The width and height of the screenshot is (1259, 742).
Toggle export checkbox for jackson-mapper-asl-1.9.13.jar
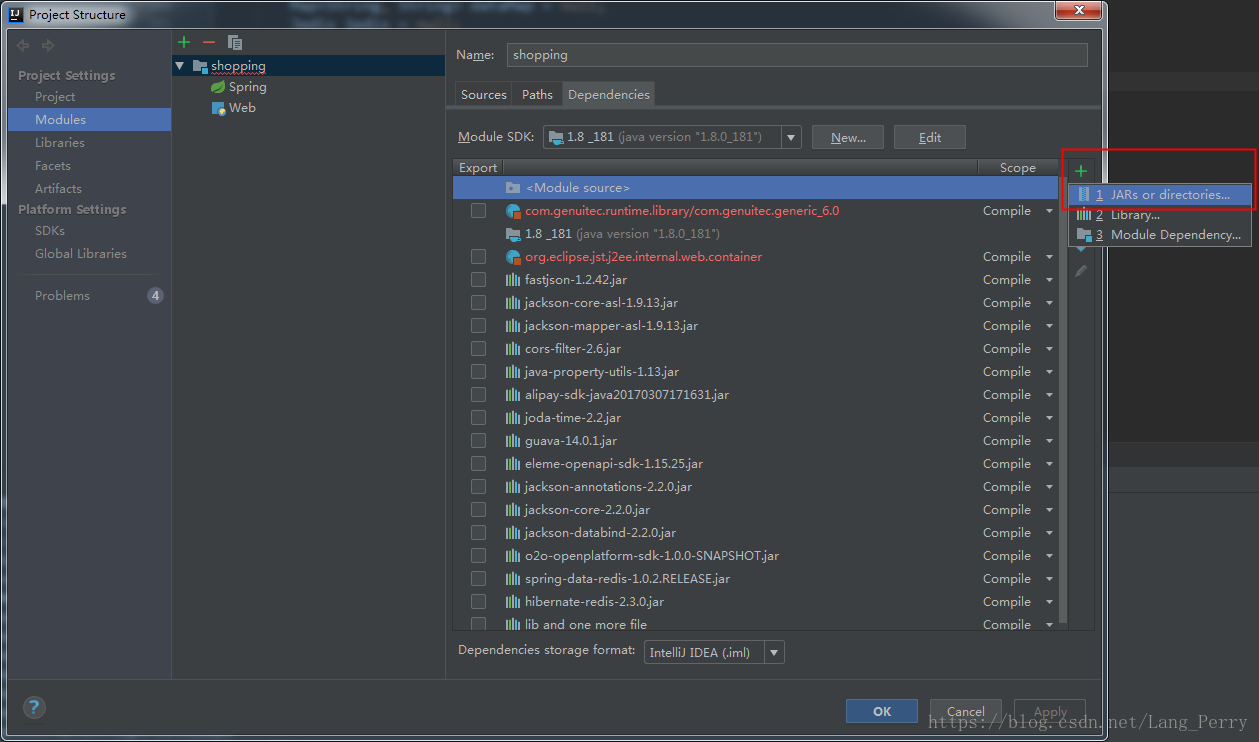pyautogui.click(x=478, y=326)
